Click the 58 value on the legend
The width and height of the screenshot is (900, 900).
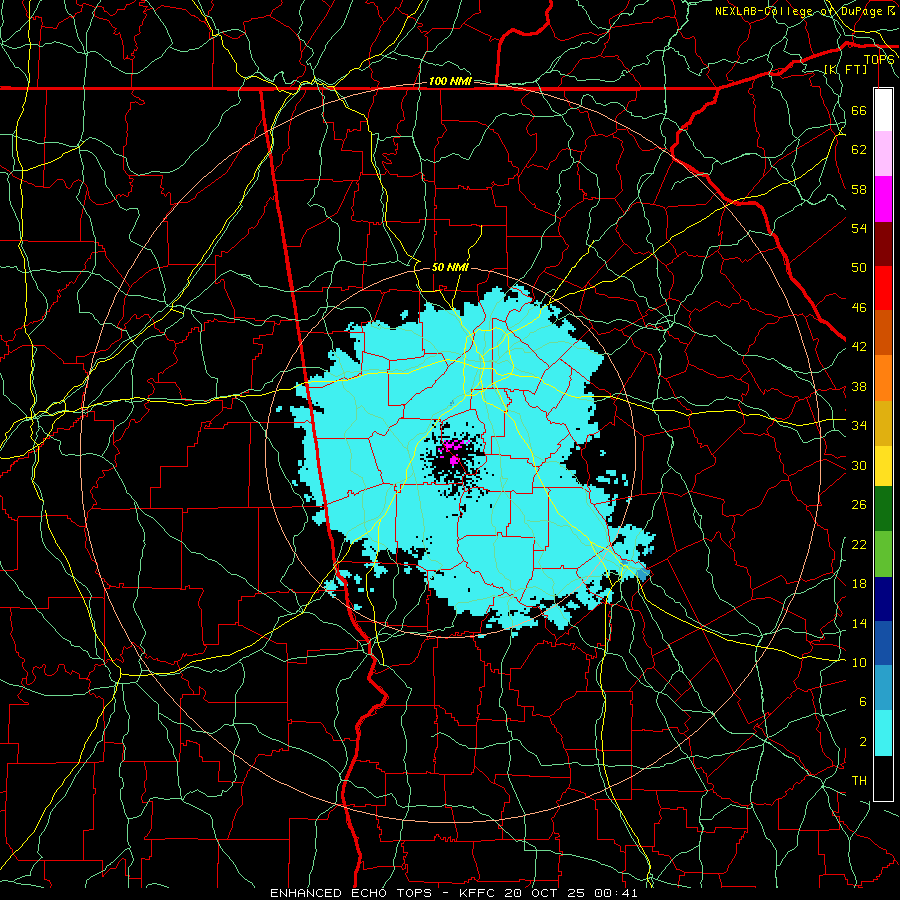859,189
